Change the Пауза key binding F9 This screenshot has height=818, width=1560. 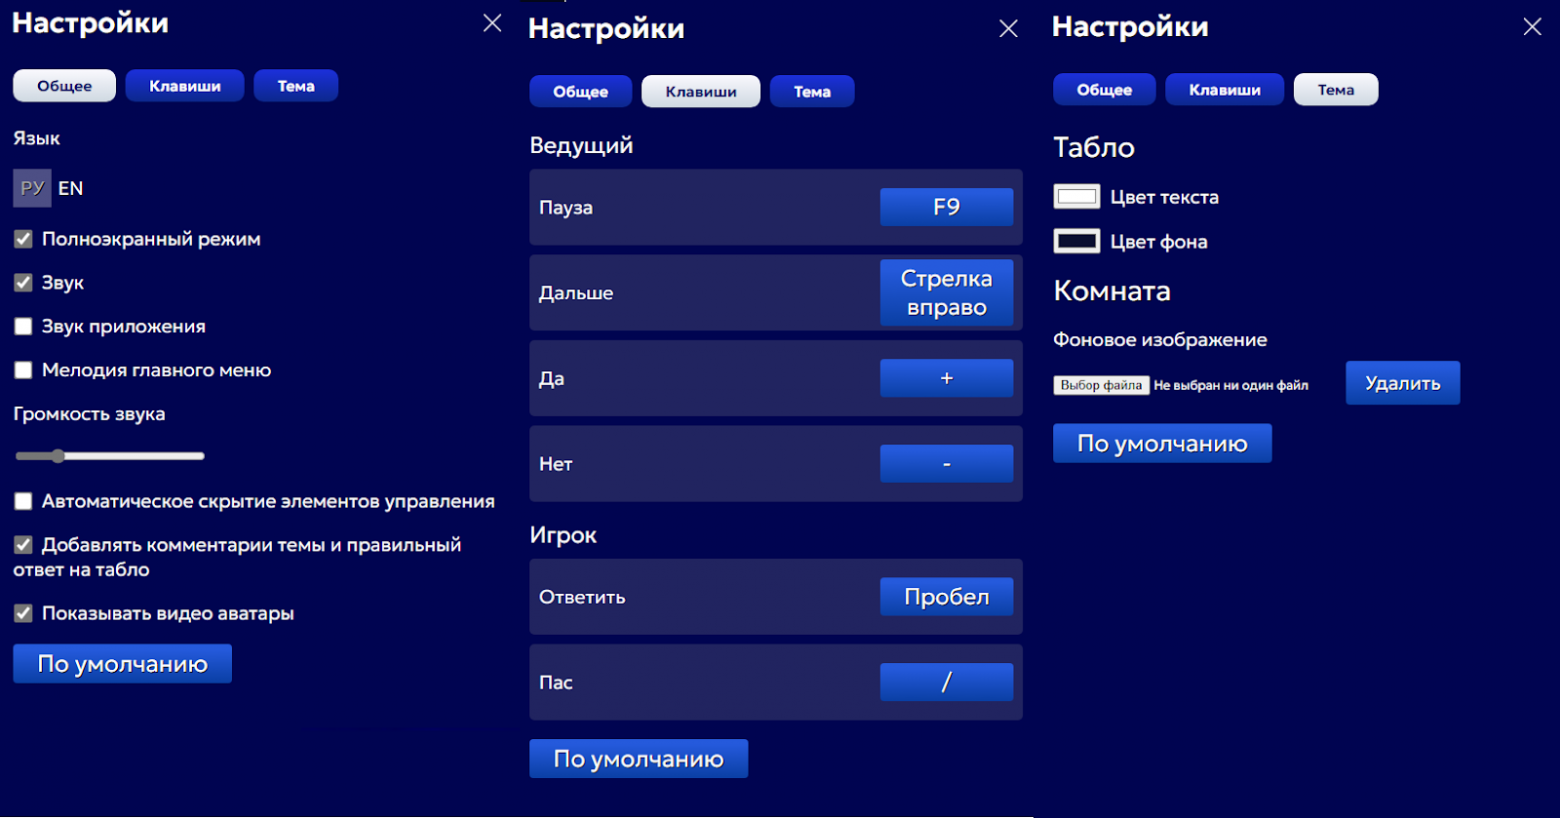pos(946,207)
